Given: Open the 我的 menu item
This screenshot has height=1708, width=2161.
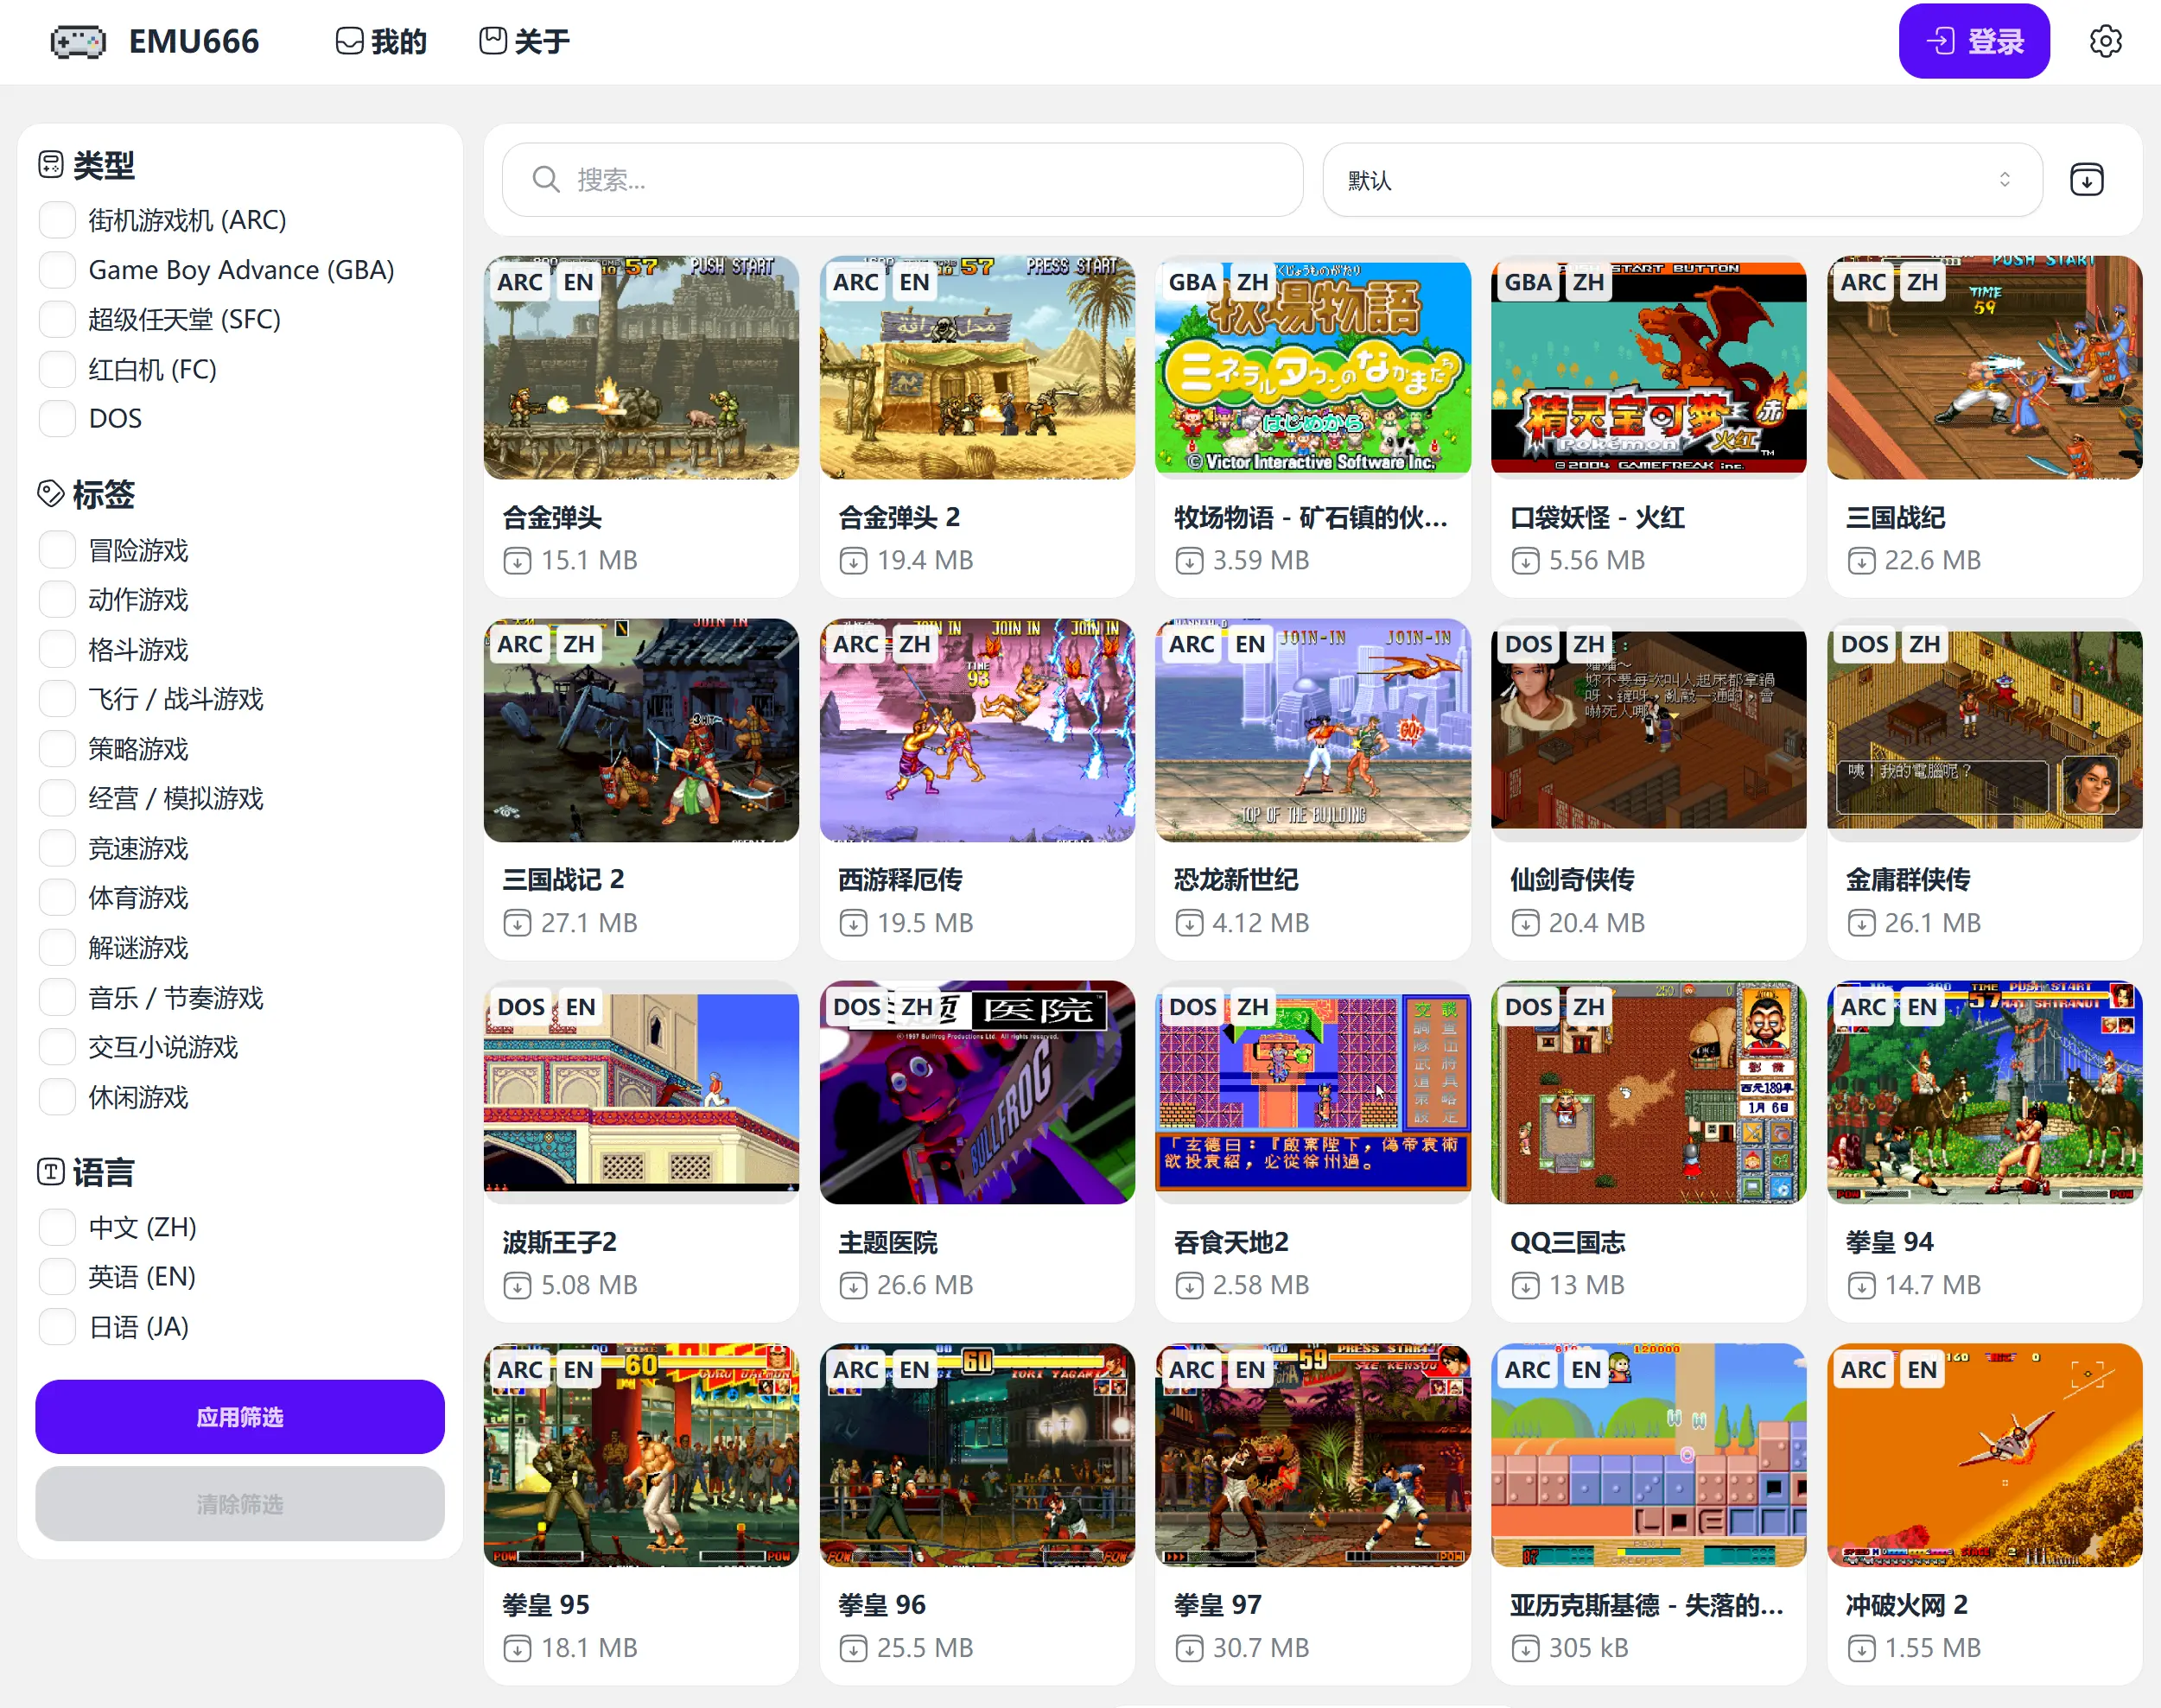Looking at the screenshot, I should (381, 42).
